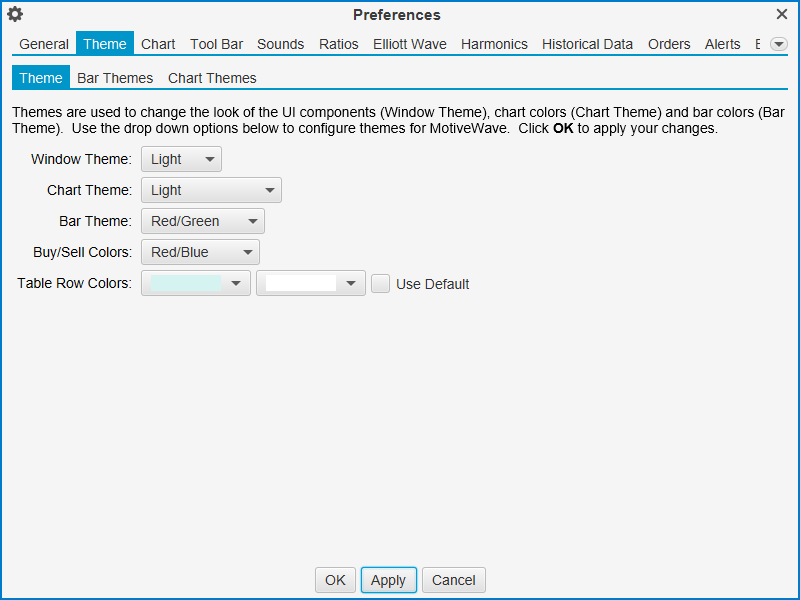Screen dimensions: 800x600
Task: Select the Historical Data tab
Action: [587, 44]
